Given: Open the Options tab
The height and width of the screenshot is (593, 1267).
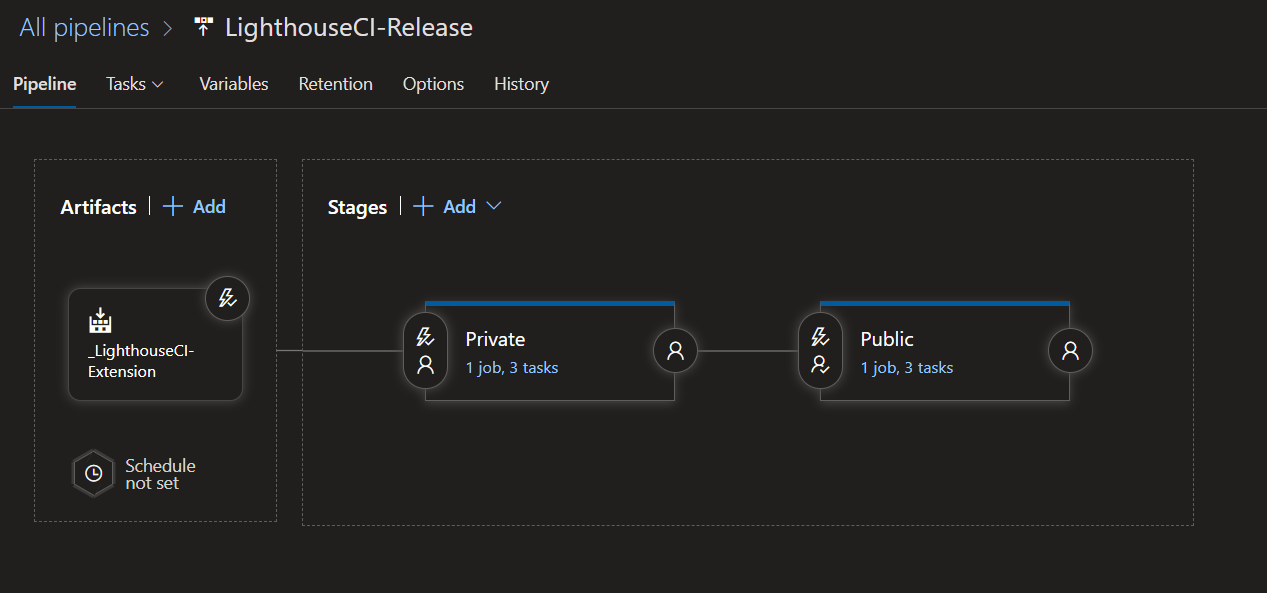Looking at the screenshot, I should [x=433, y=84].
